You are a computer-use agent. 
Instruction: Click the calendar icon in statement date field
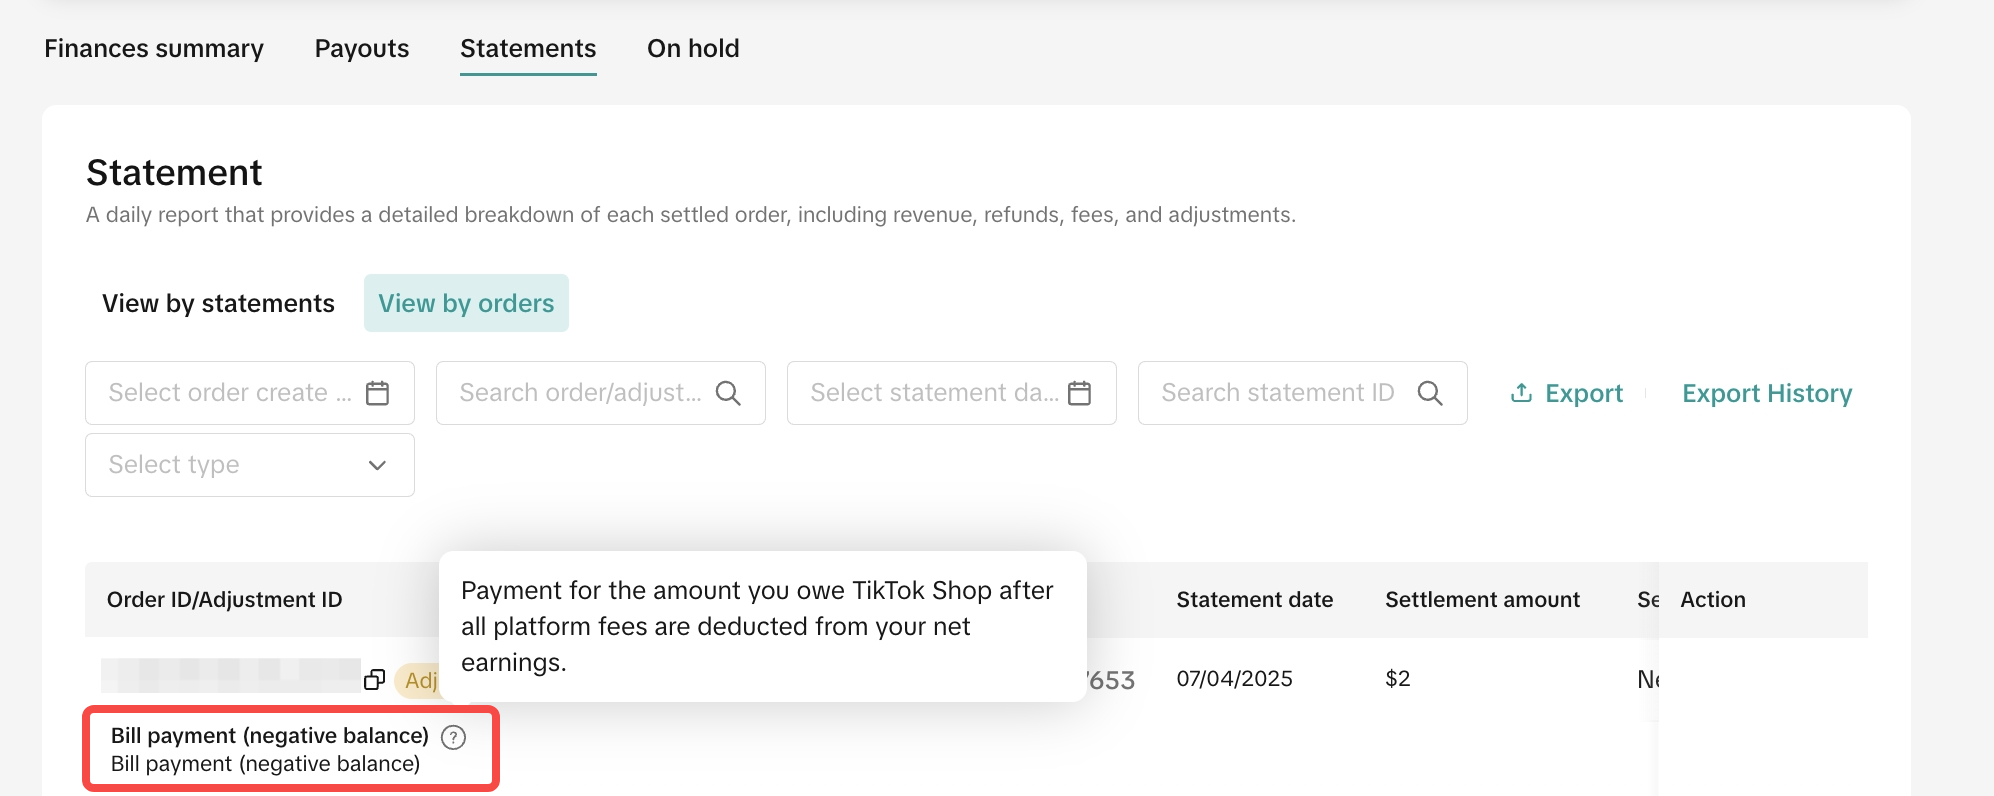click(x=1079, y=393)
